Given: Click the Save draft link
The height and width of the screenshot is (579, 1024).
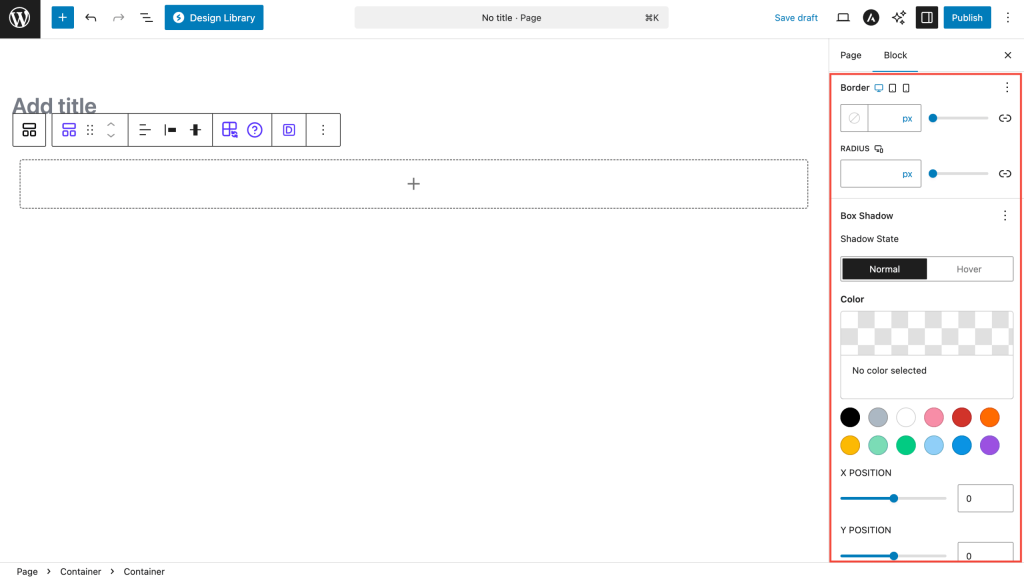Looking at the screenshot, I should (x=796, y=18).
